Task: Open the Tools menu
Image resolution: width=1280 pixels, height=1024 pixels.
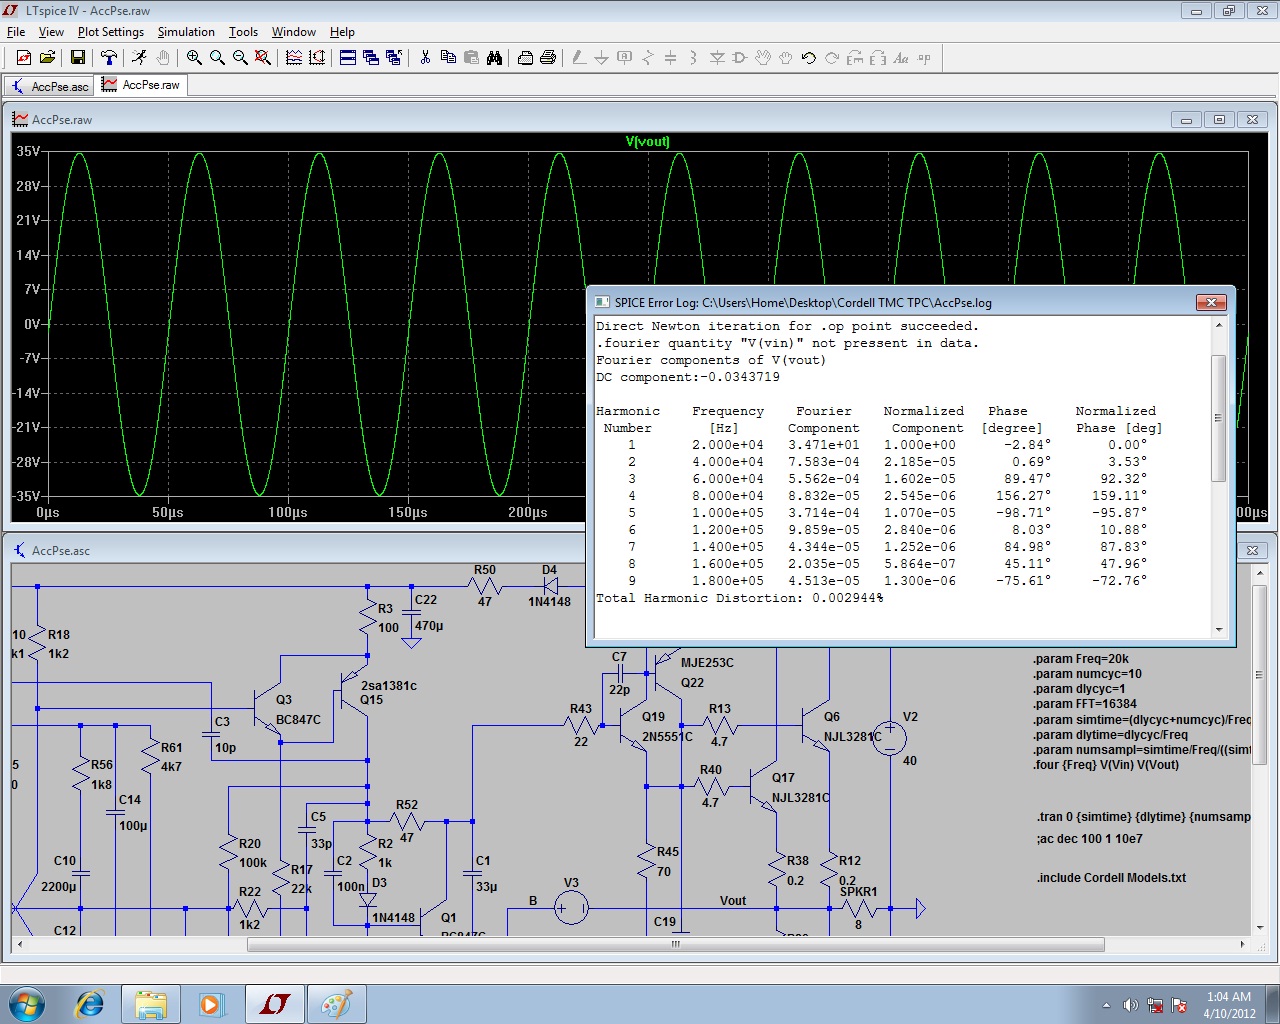Action: [x=243, y=32]
